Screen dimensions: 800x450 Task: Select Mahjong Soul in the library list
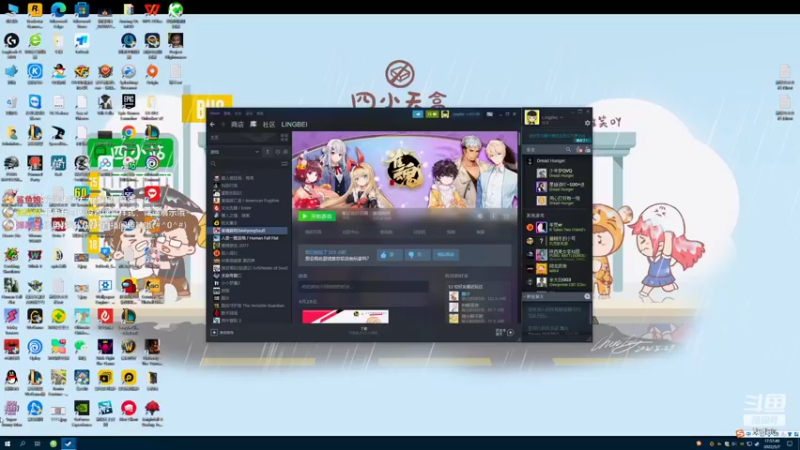pyautogui.click(x=250, y=231)
